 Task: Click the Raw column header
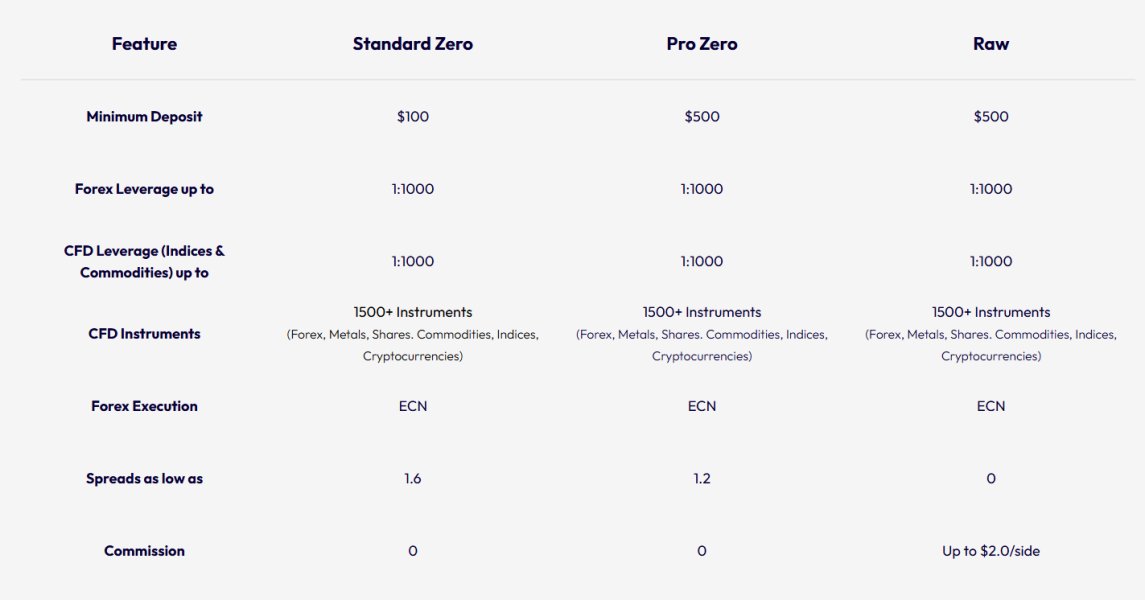click(x=990, y=44)
